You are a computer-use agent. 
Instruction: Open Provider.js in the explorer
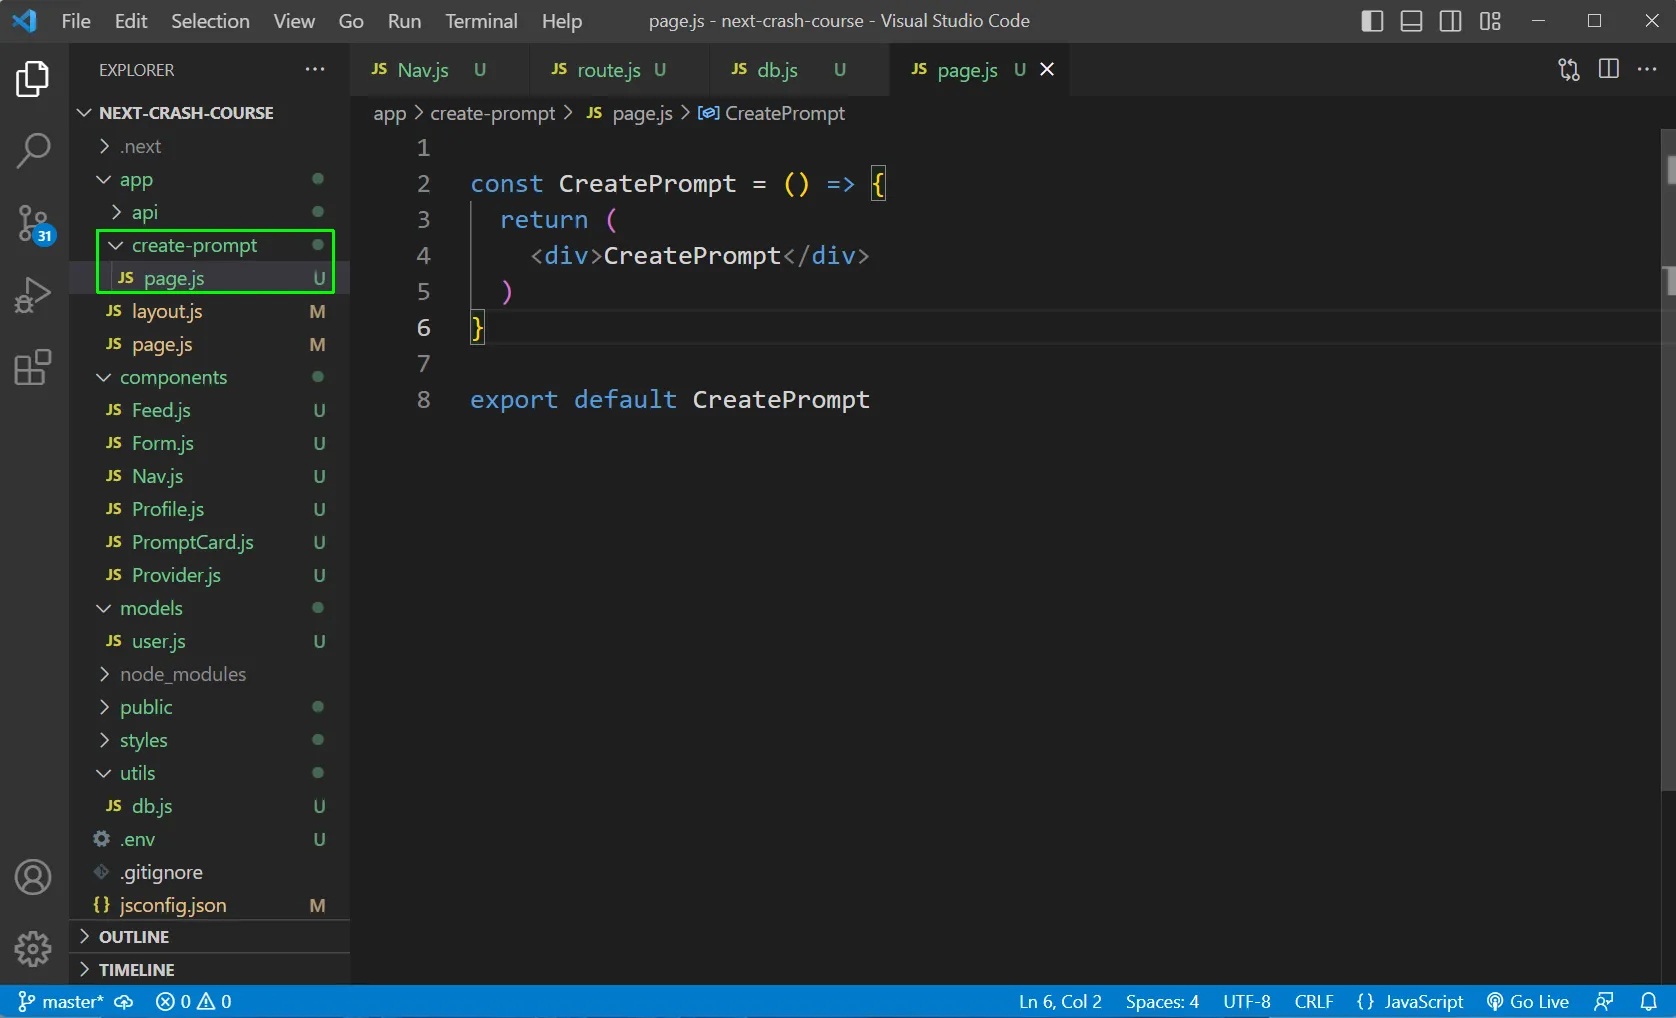(210, 575)
